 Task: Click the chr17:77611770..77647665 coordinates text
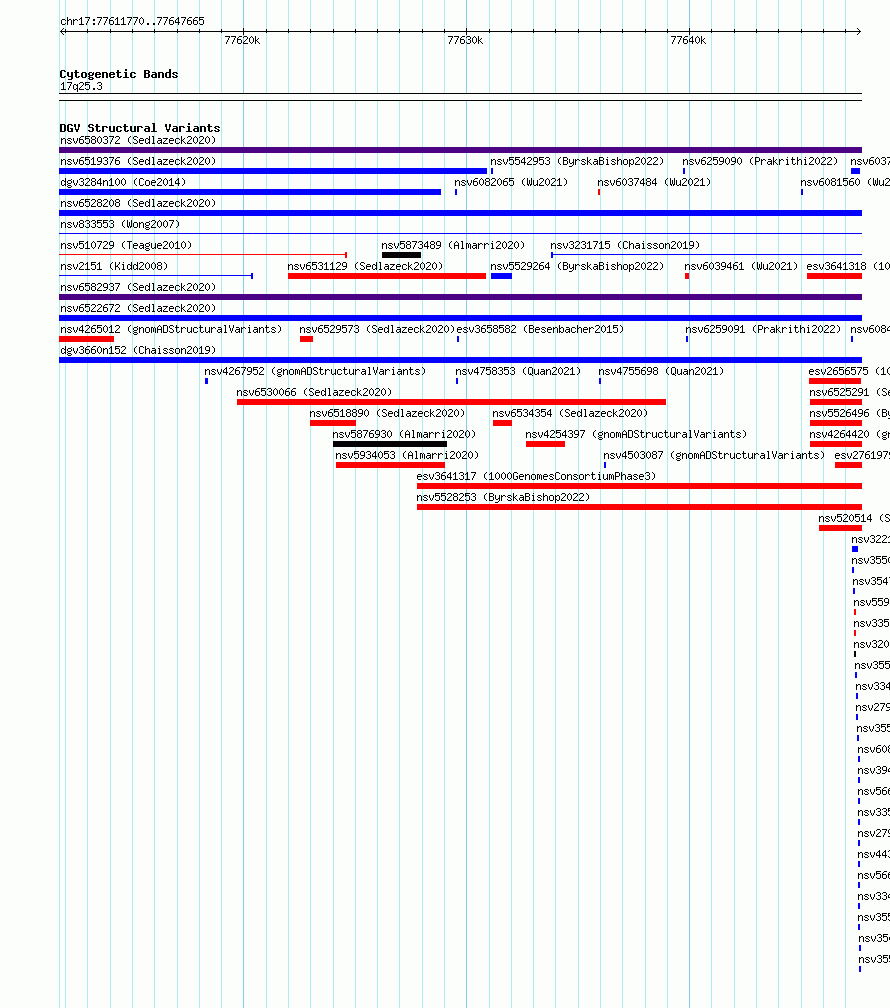point(132,21)
